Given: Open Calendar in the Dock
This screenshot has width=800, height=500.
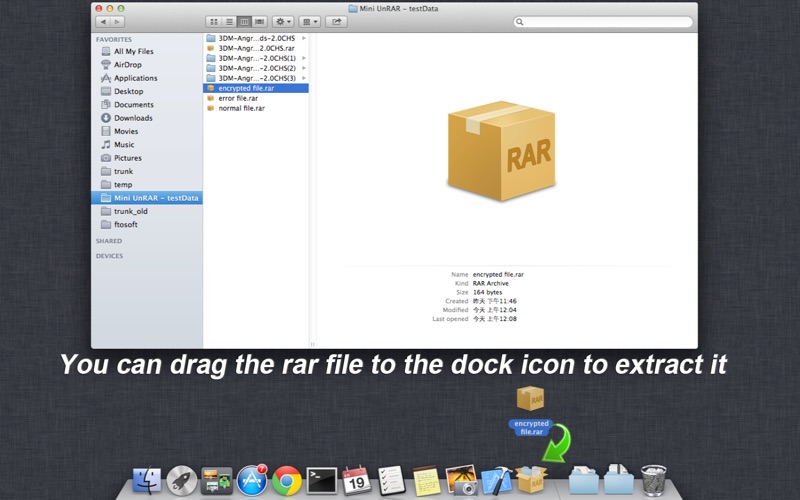Looking at the screenshot, I should click(x=356, y=480).
